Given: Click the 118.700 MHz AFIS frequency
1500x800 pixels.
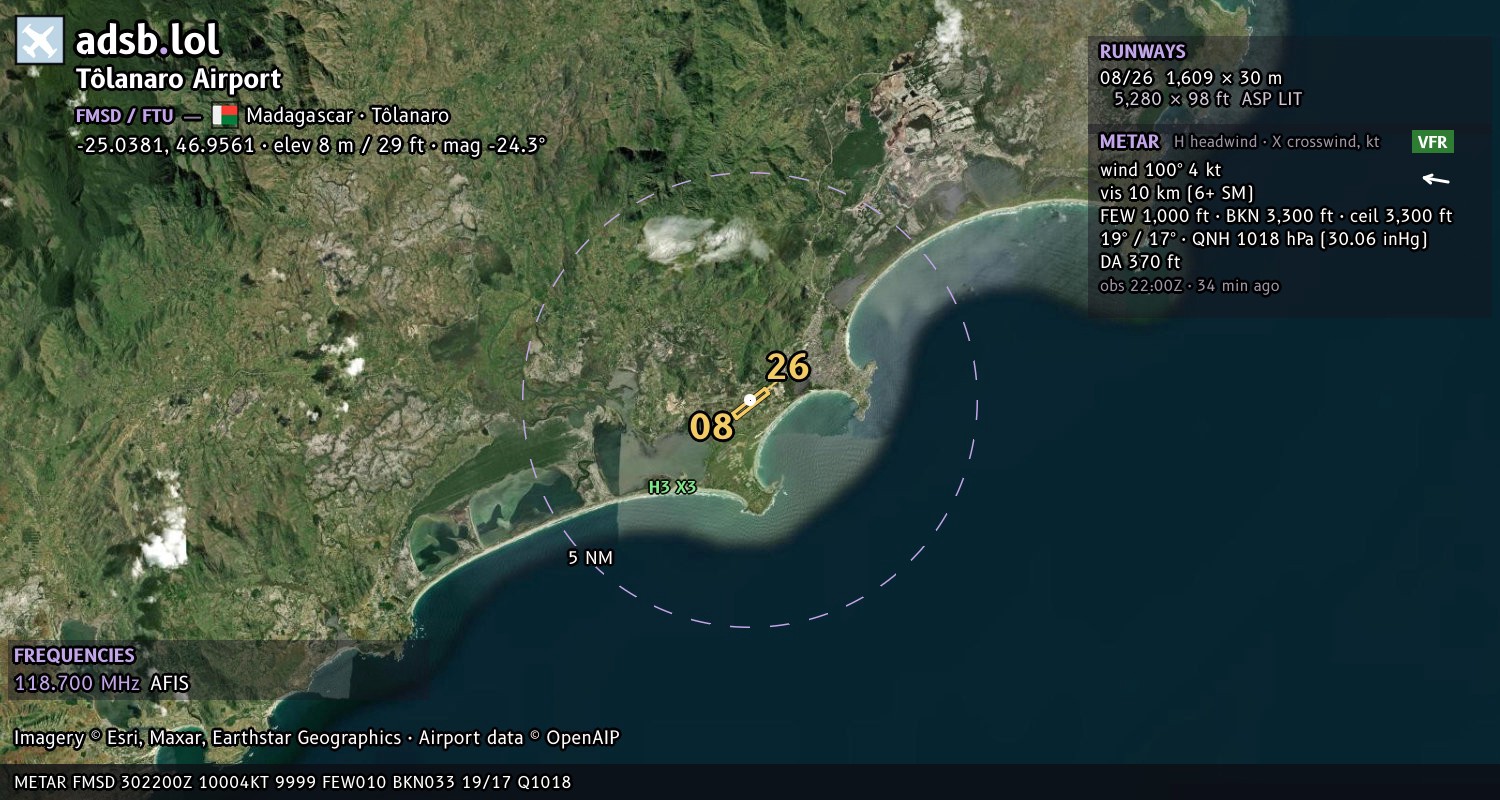Looking at the screenshot, I should click(x=101, y=684).
